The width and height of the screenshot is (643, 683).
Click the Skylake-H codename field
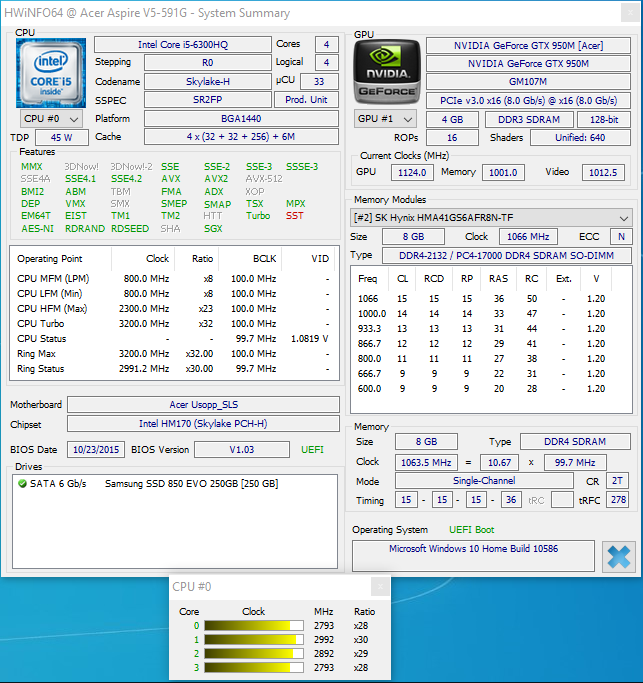208,81
